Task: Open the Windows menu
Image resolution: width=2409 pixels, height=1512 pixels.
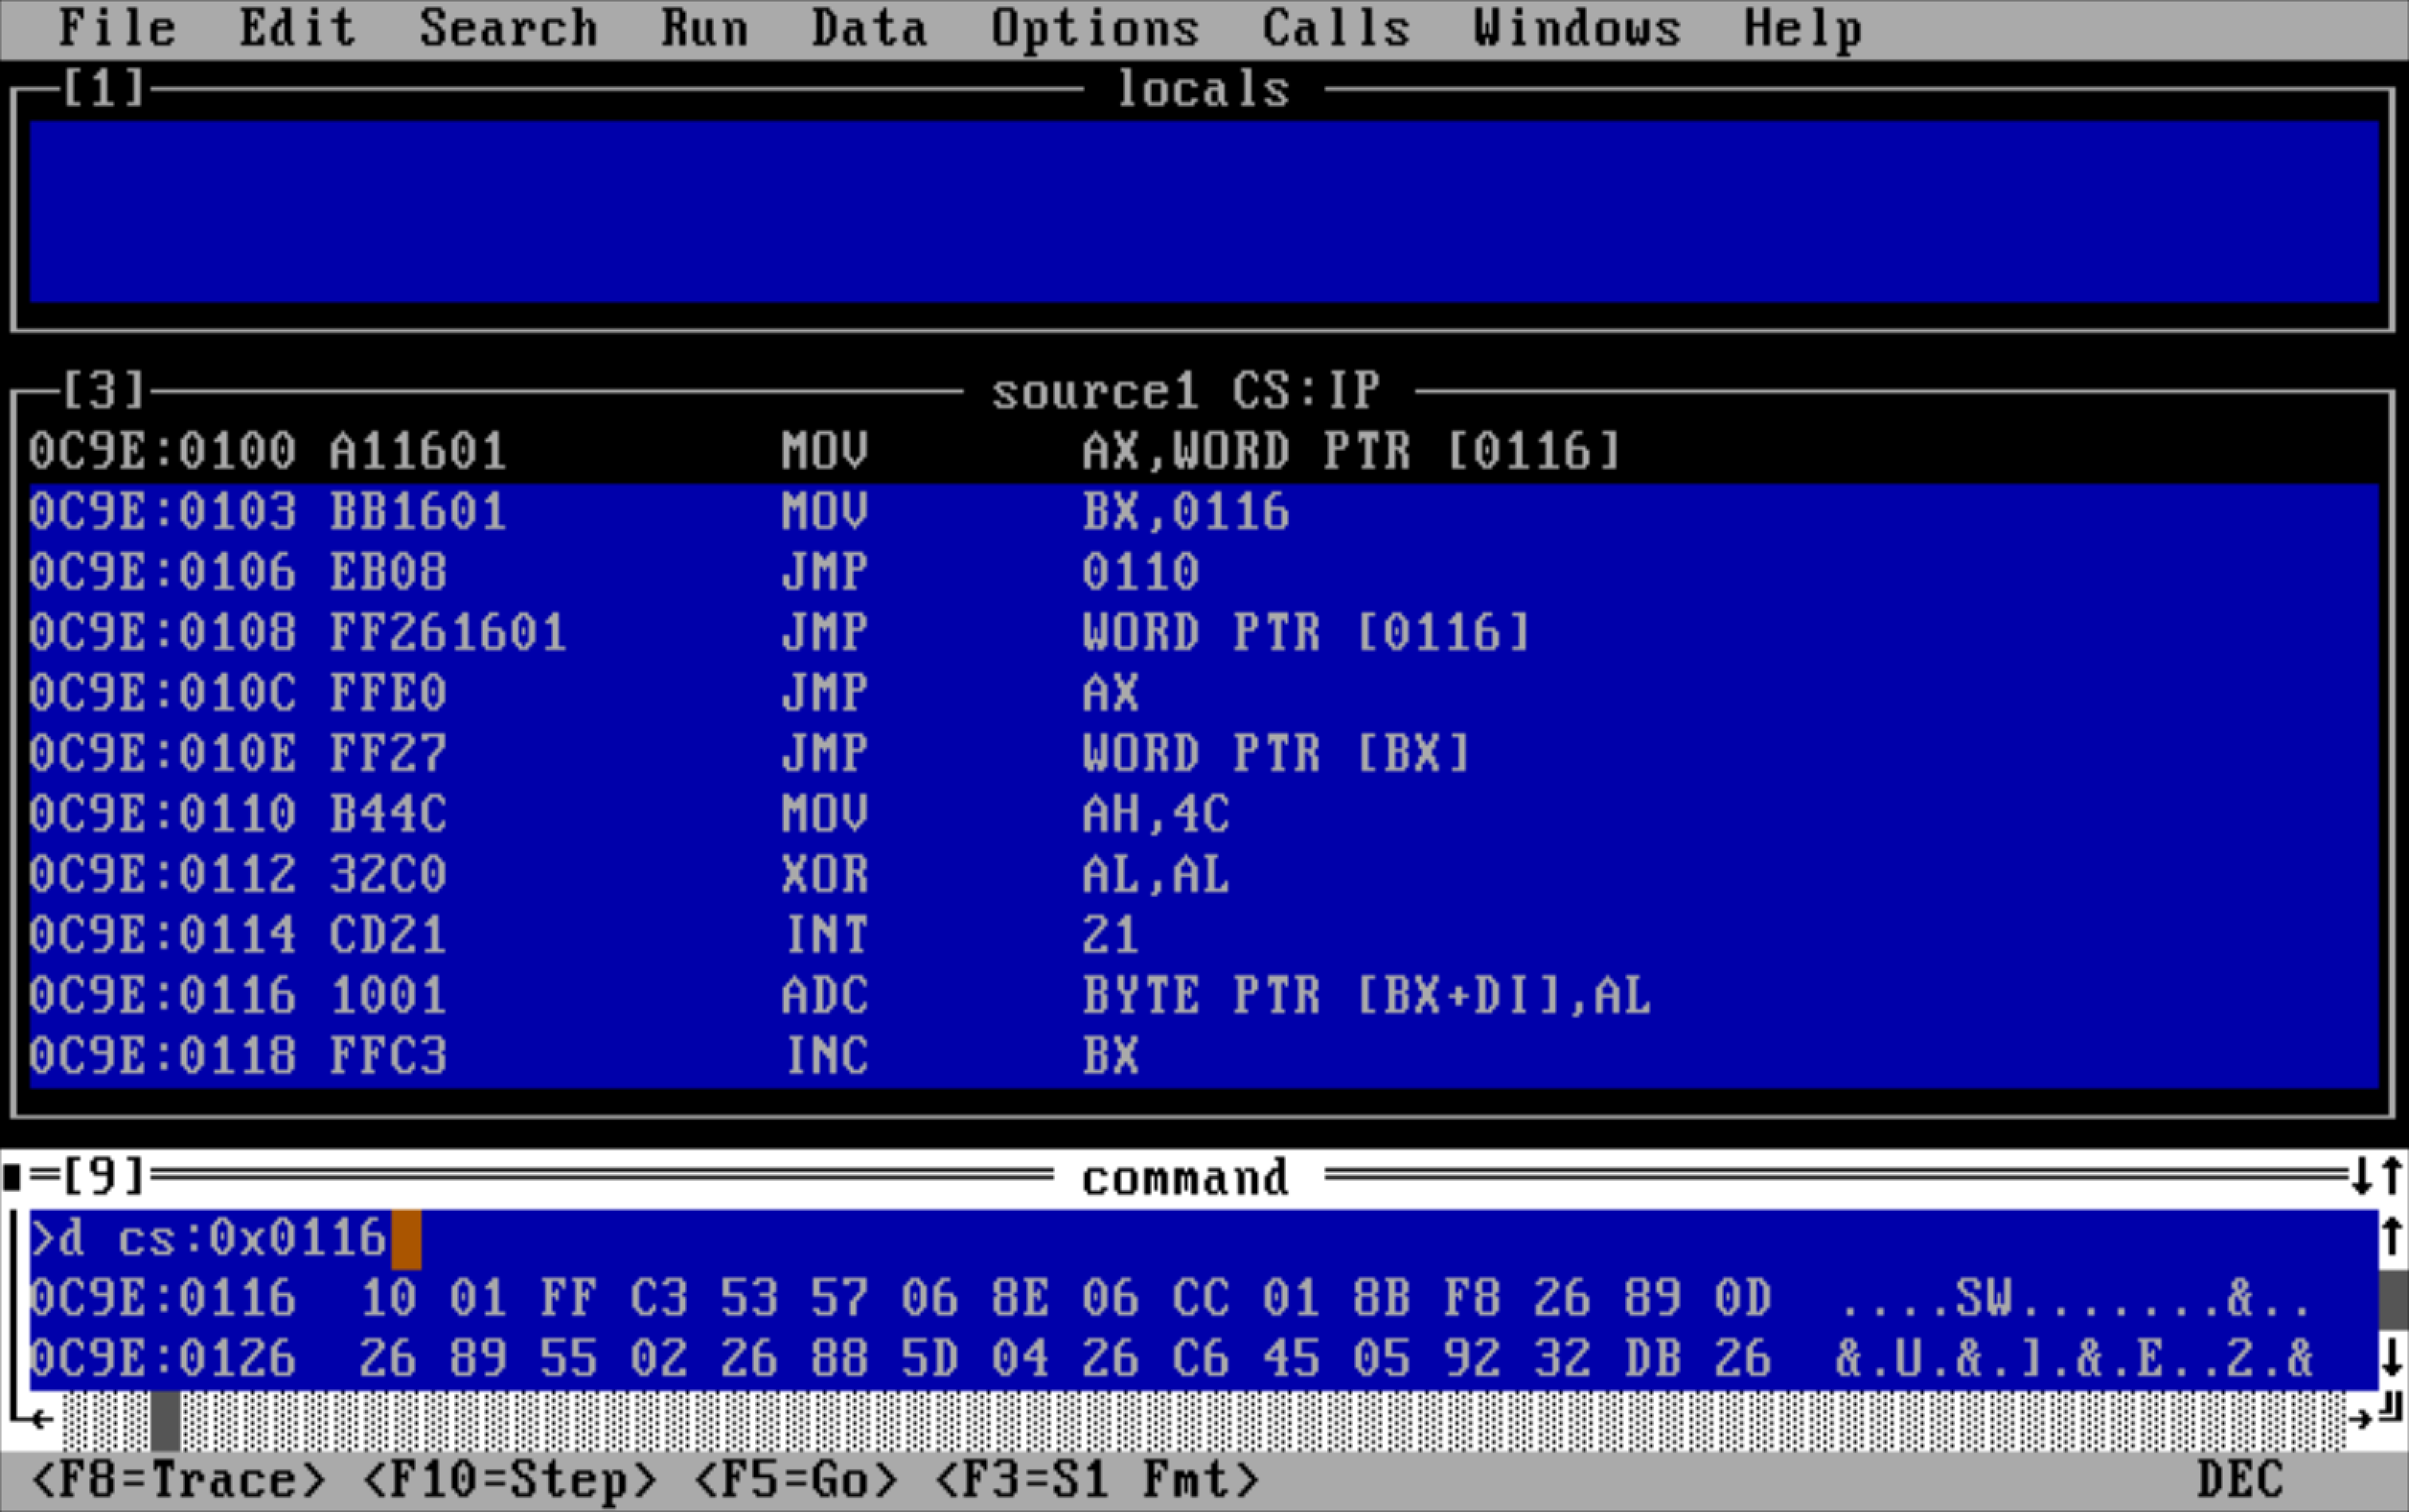Action: [1577, 28]
